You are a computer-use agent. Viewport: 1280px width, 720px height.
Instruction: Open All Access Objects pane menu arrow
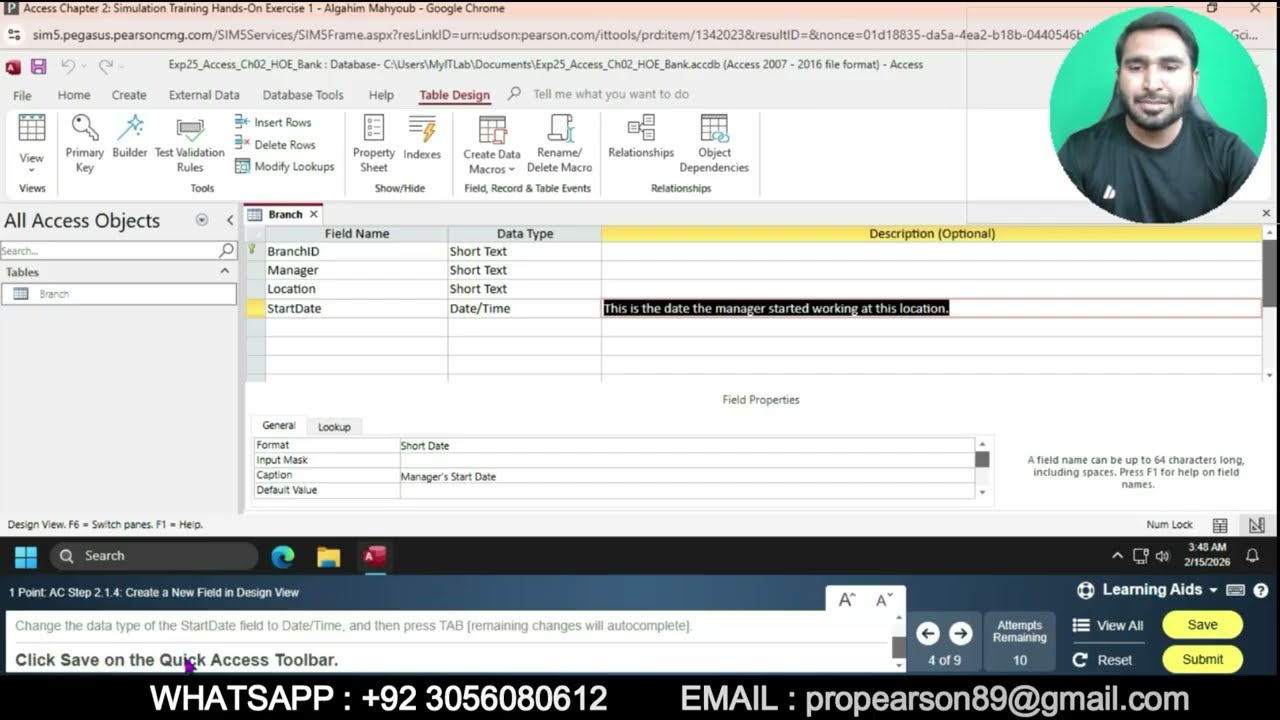click(202, 220)
